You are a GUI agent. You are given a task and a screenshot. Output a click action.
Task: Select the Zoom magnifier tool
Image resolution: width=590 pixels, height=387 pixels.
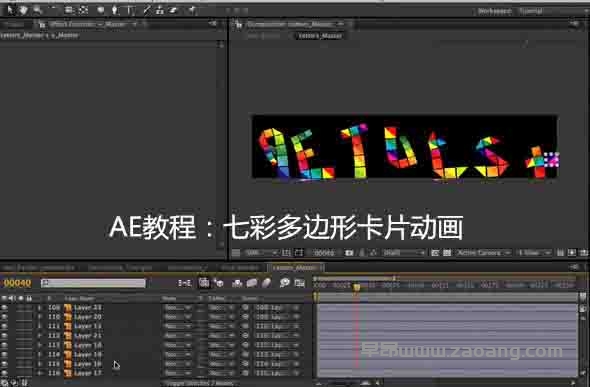pyautogui.click(x=37, y=10)
